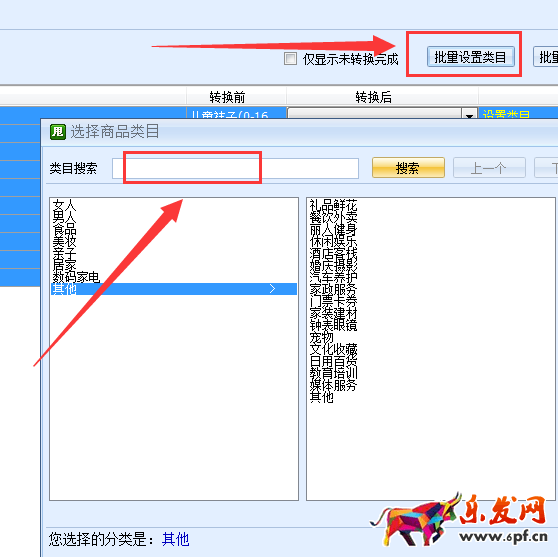
Task: Click the 转换前 column header
Action: point(227,97)
